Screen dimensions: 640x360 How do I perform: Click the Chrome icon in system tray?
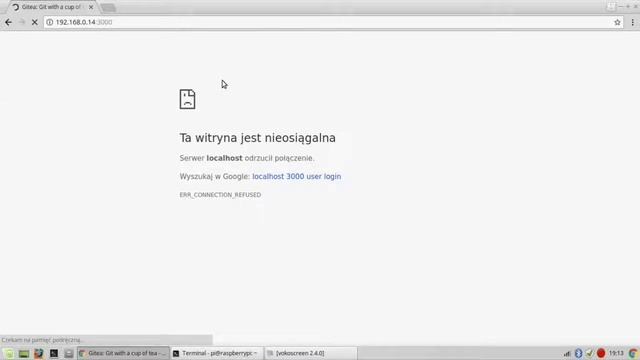point(633,353)
